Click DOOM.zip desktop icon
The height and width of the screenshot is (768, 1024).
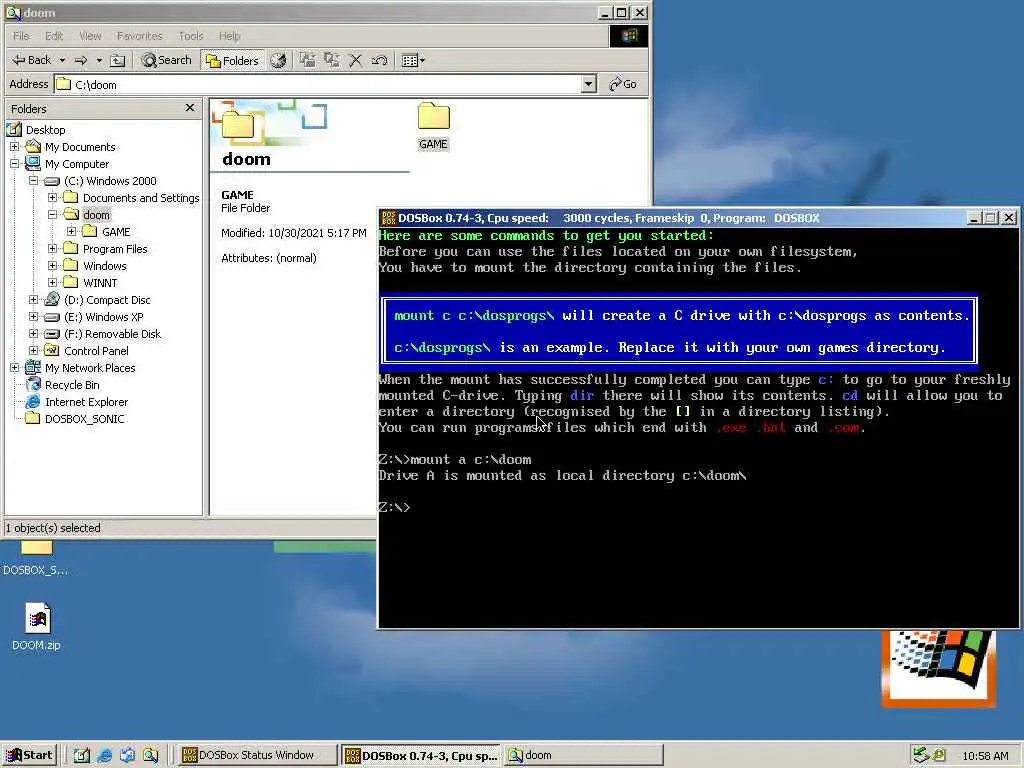37,626
